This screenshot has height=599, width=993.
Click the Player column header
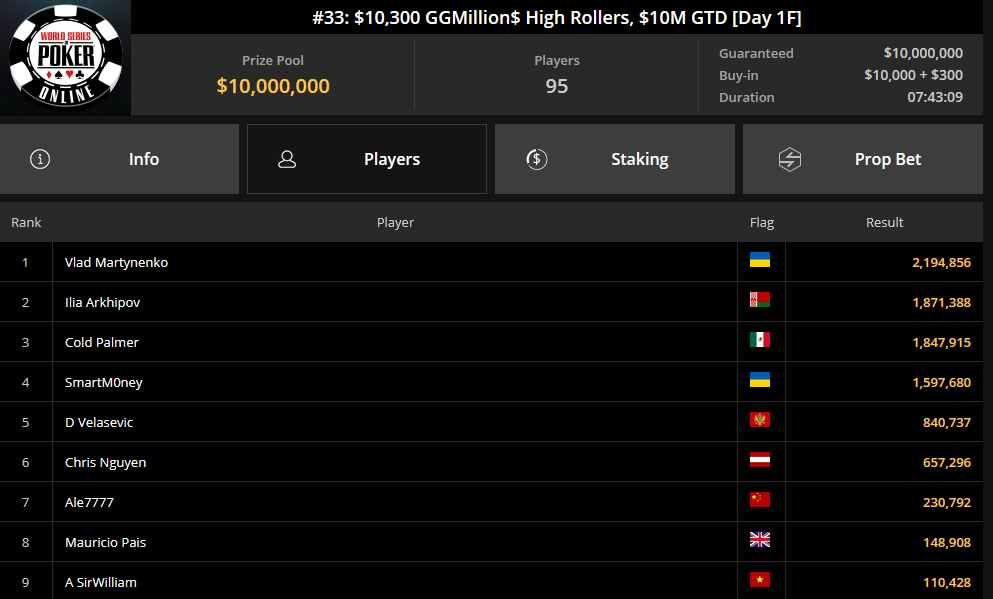[395, 222]
